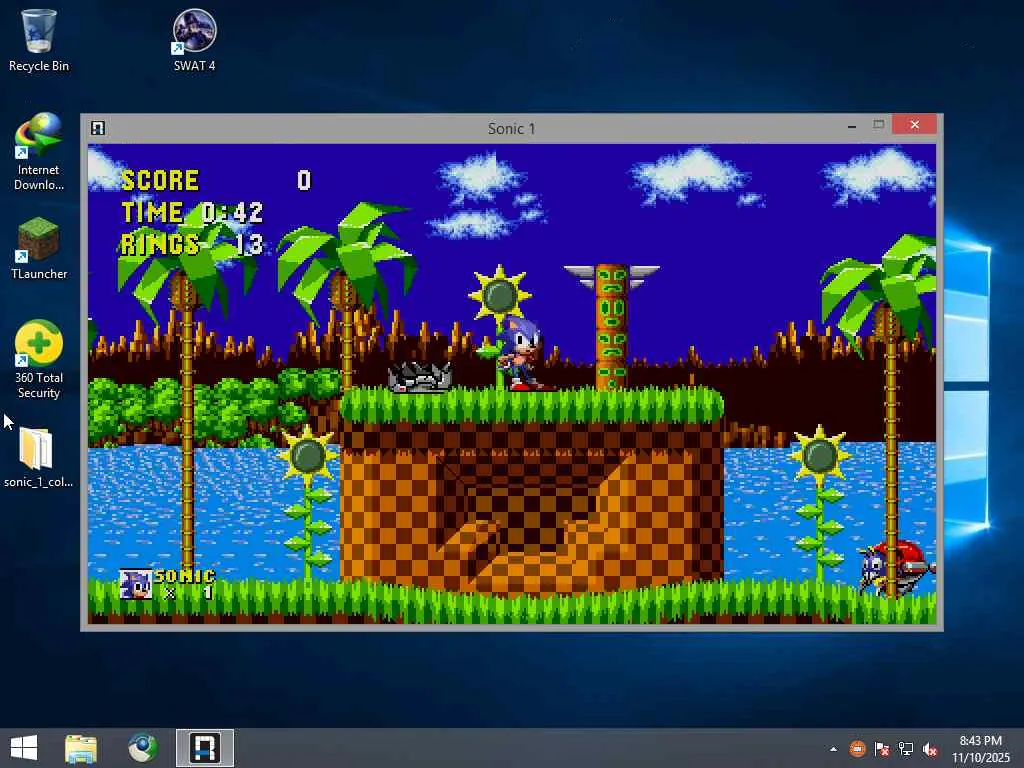
Task: Click the Sonic lives icon in HUD
Action: (135, 584)
